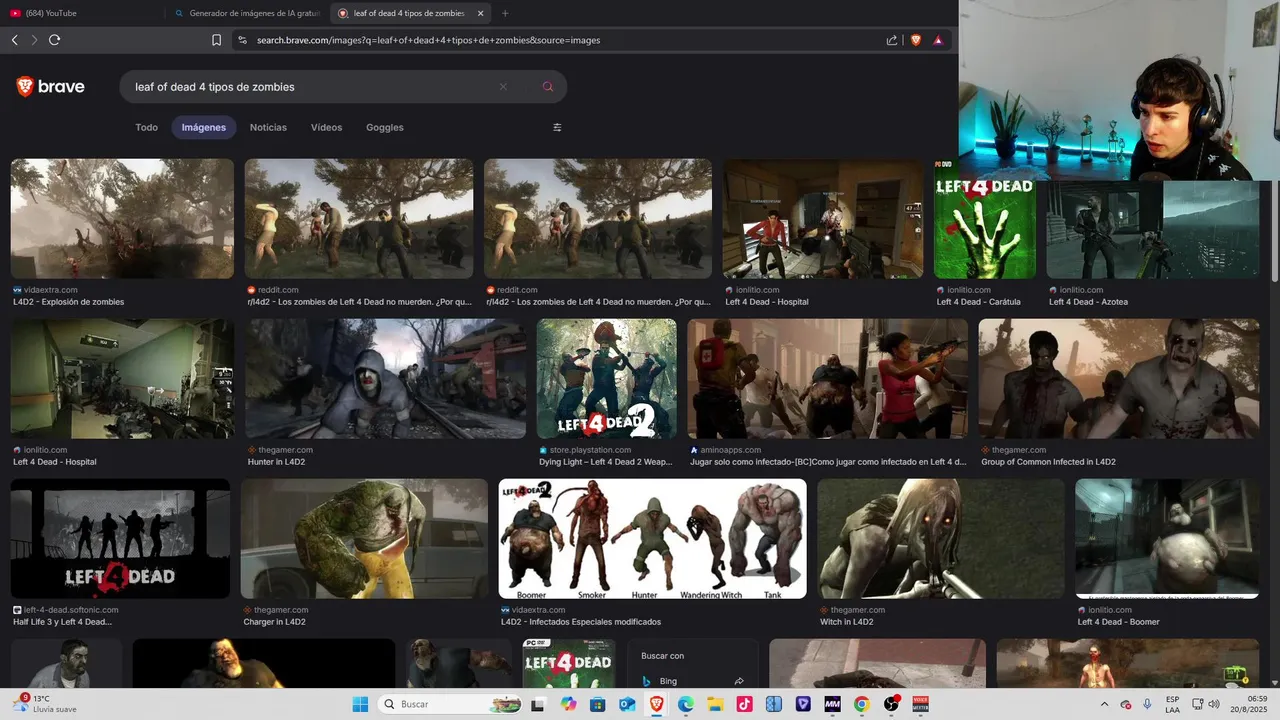Open Brave Rewards triangle icon
Image resolution: width=1280 pixels, height=720 pixels.
point(938,40)
